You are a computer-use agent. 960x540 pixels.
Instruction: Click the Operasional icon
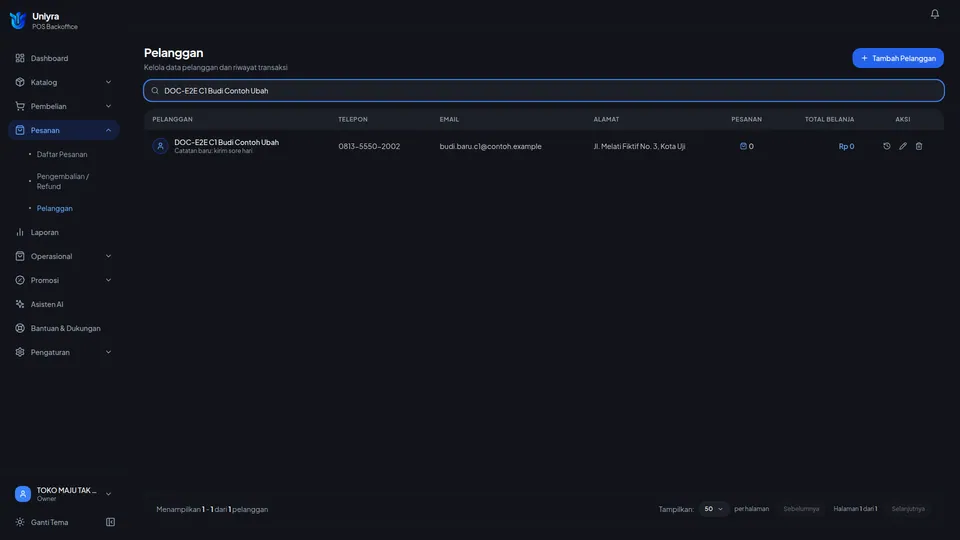[20, 256]
